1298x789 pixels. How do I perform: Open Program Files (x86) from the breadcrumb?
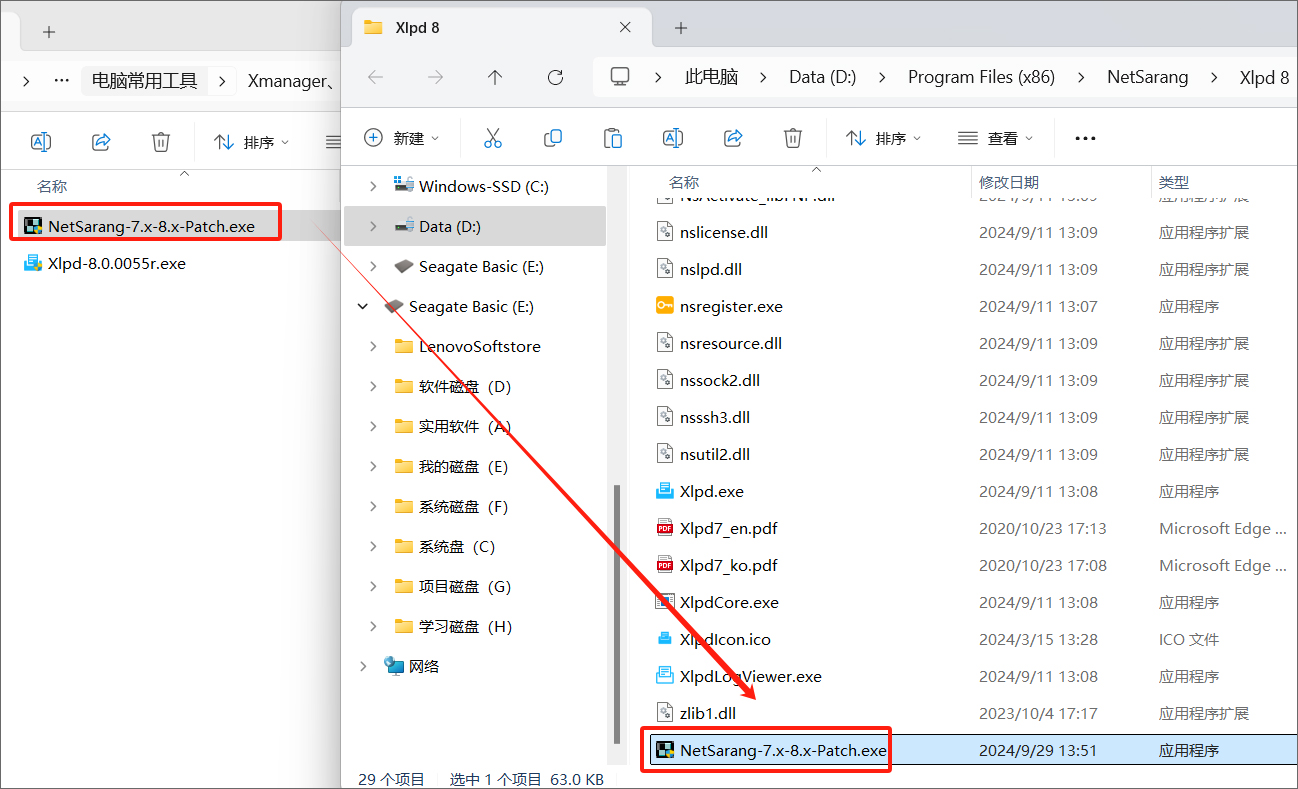(x=981, y=77)
